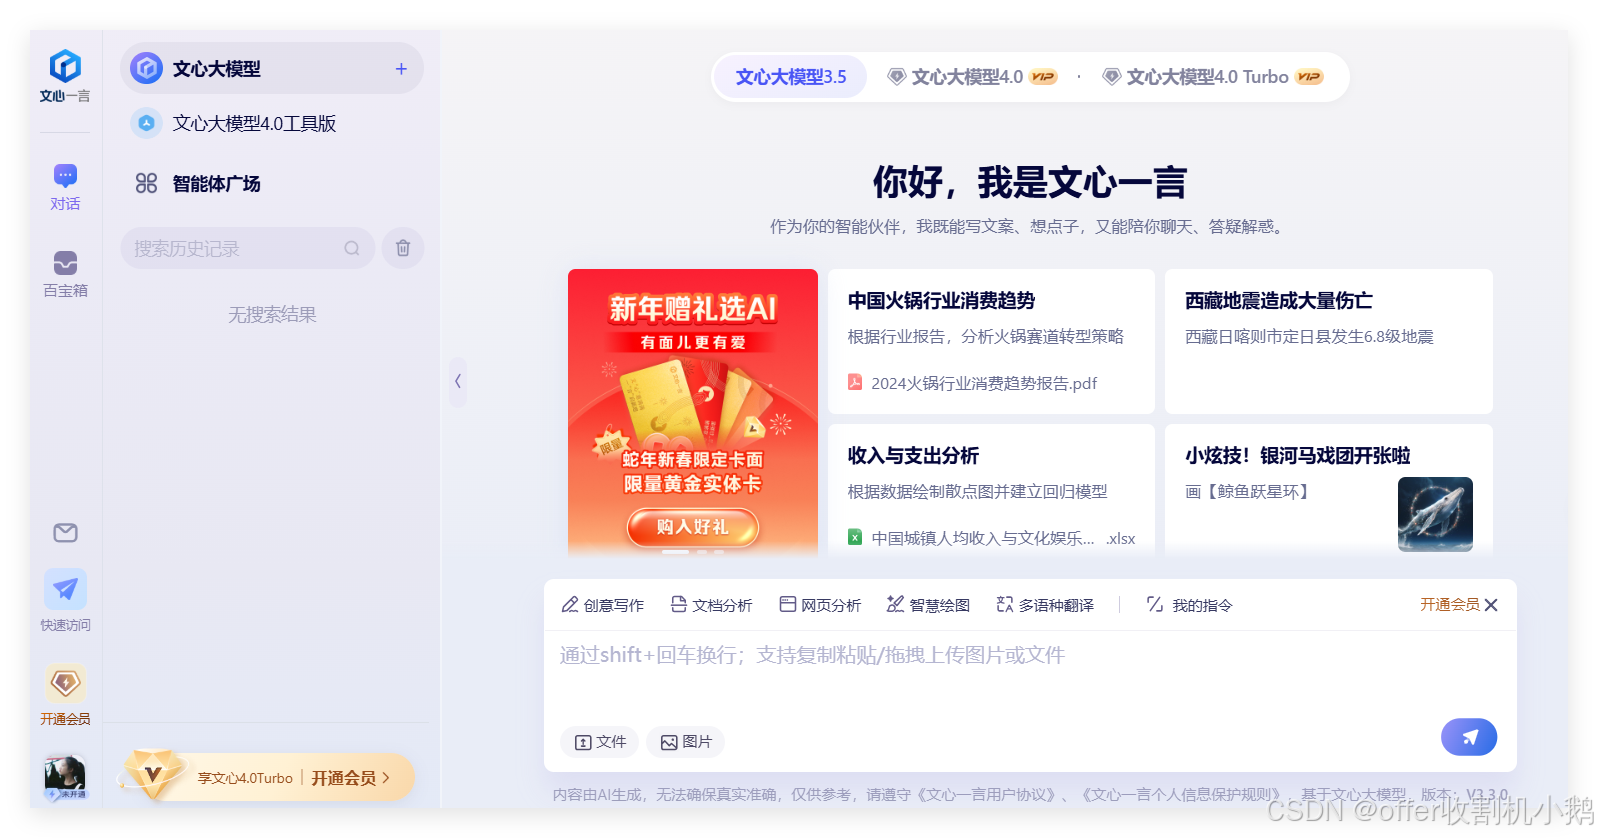Switch to 文心大模型3.5 tab
This screenshot has height=838, width=1598.
pos(791,77)
